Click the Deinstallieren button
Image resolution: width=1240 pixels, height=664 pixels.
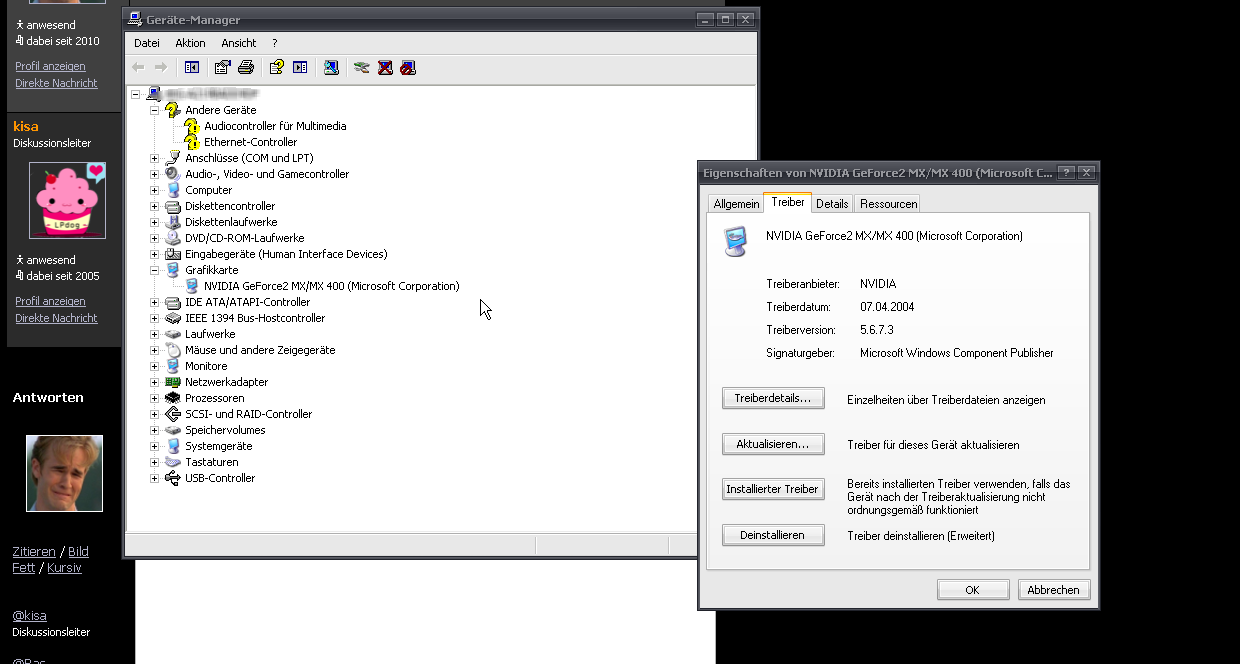(773, 535)
